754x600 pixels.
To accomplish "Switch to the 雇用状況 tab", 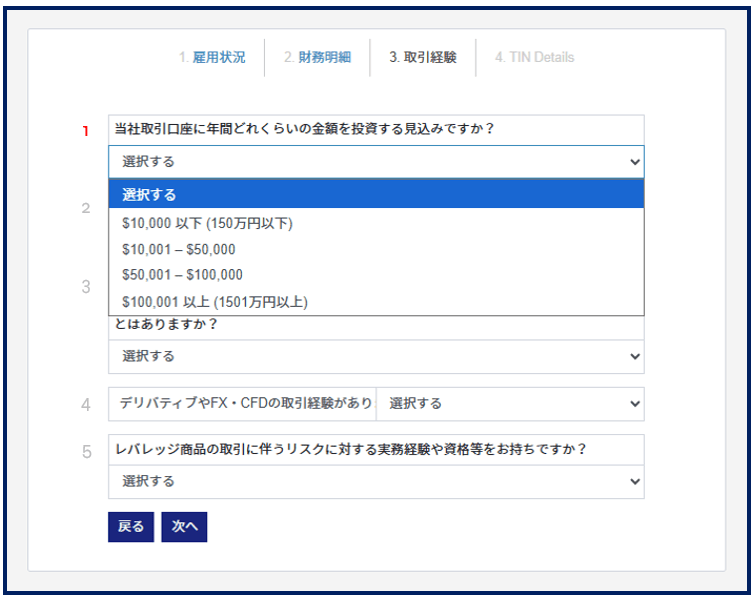I will click(212, 58).
